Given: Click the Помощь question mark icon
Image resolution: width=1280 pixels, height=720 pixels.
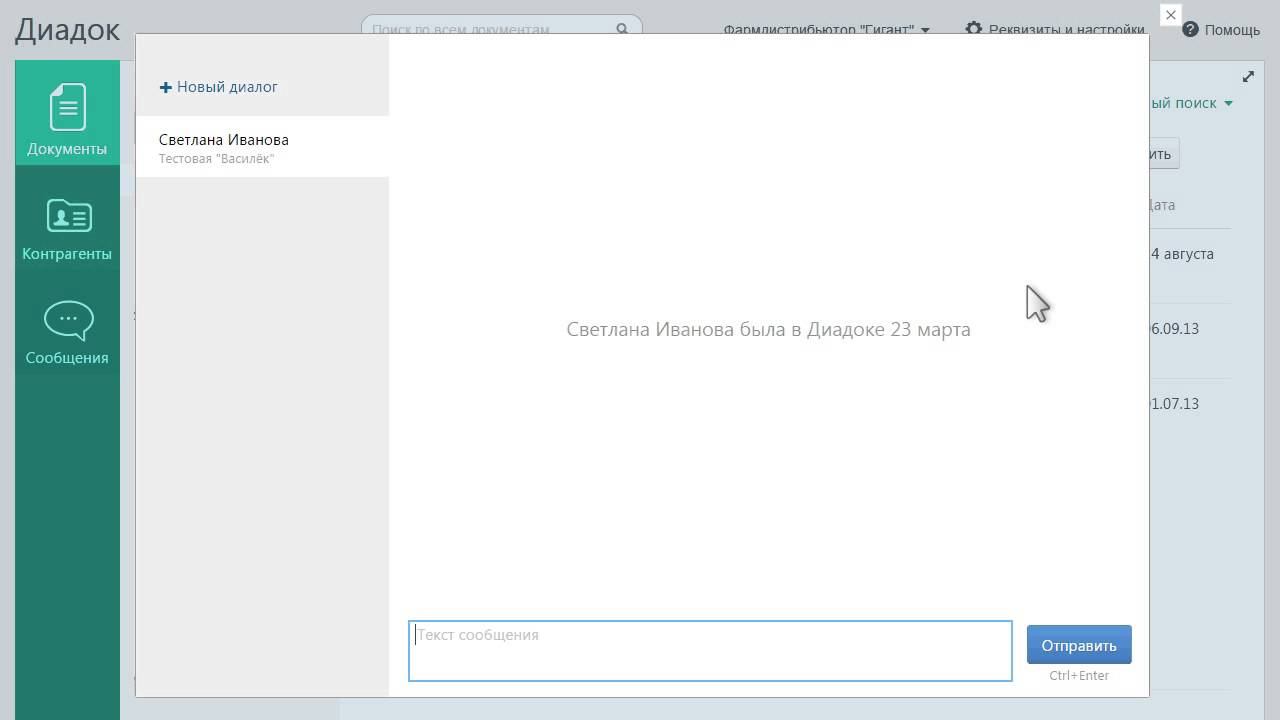Looking at the screenshot, I should pyautogui.click(x=1190, y=30).
